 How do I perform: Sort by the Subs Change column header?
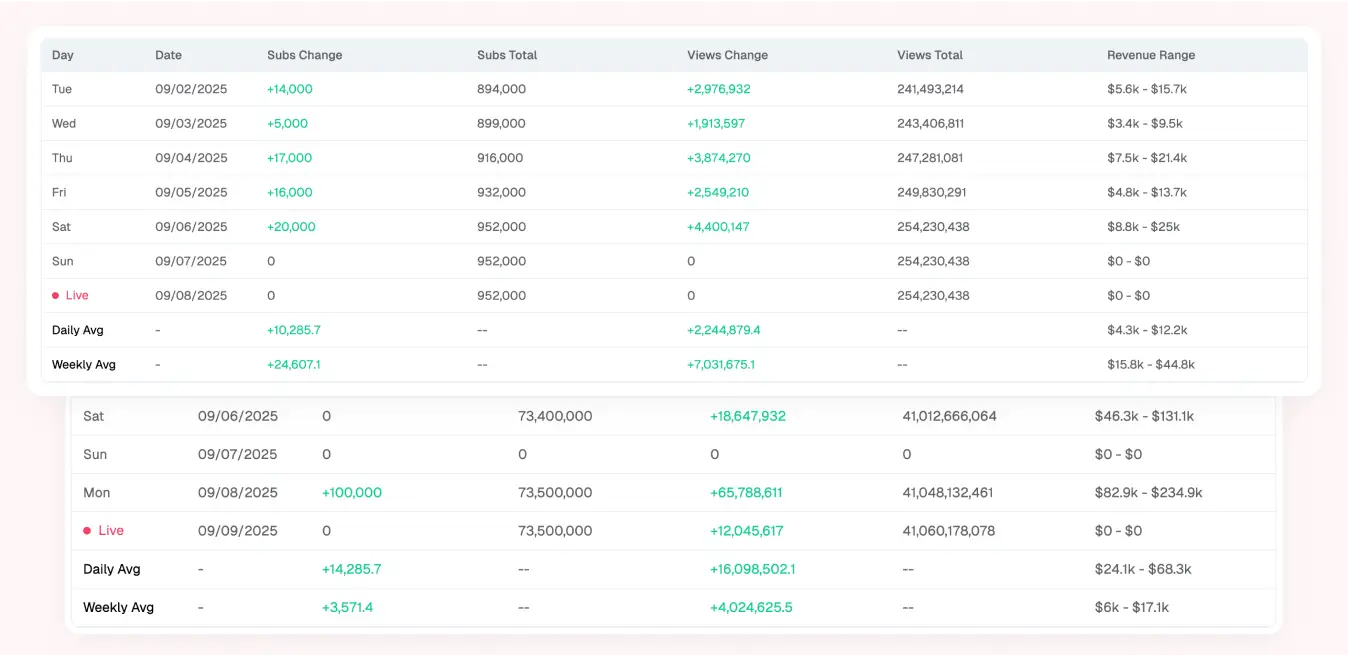(304, 55)
